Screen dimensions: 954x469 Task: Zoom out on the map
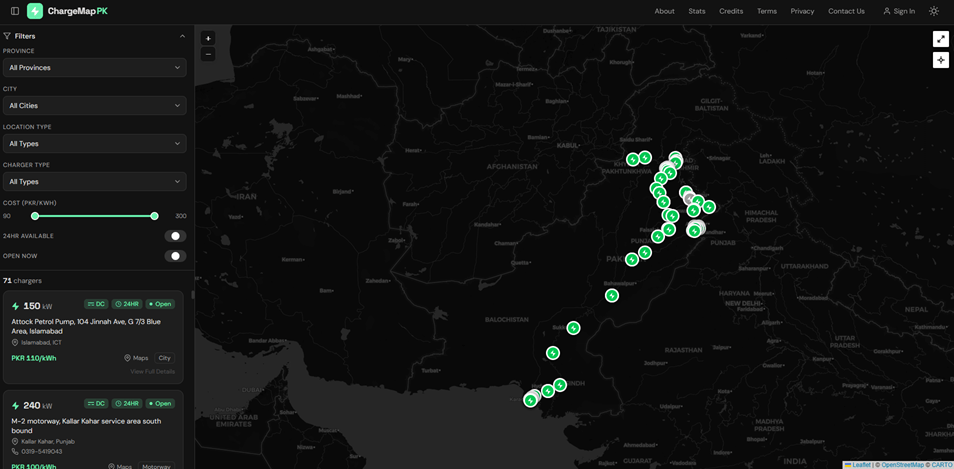208,54
